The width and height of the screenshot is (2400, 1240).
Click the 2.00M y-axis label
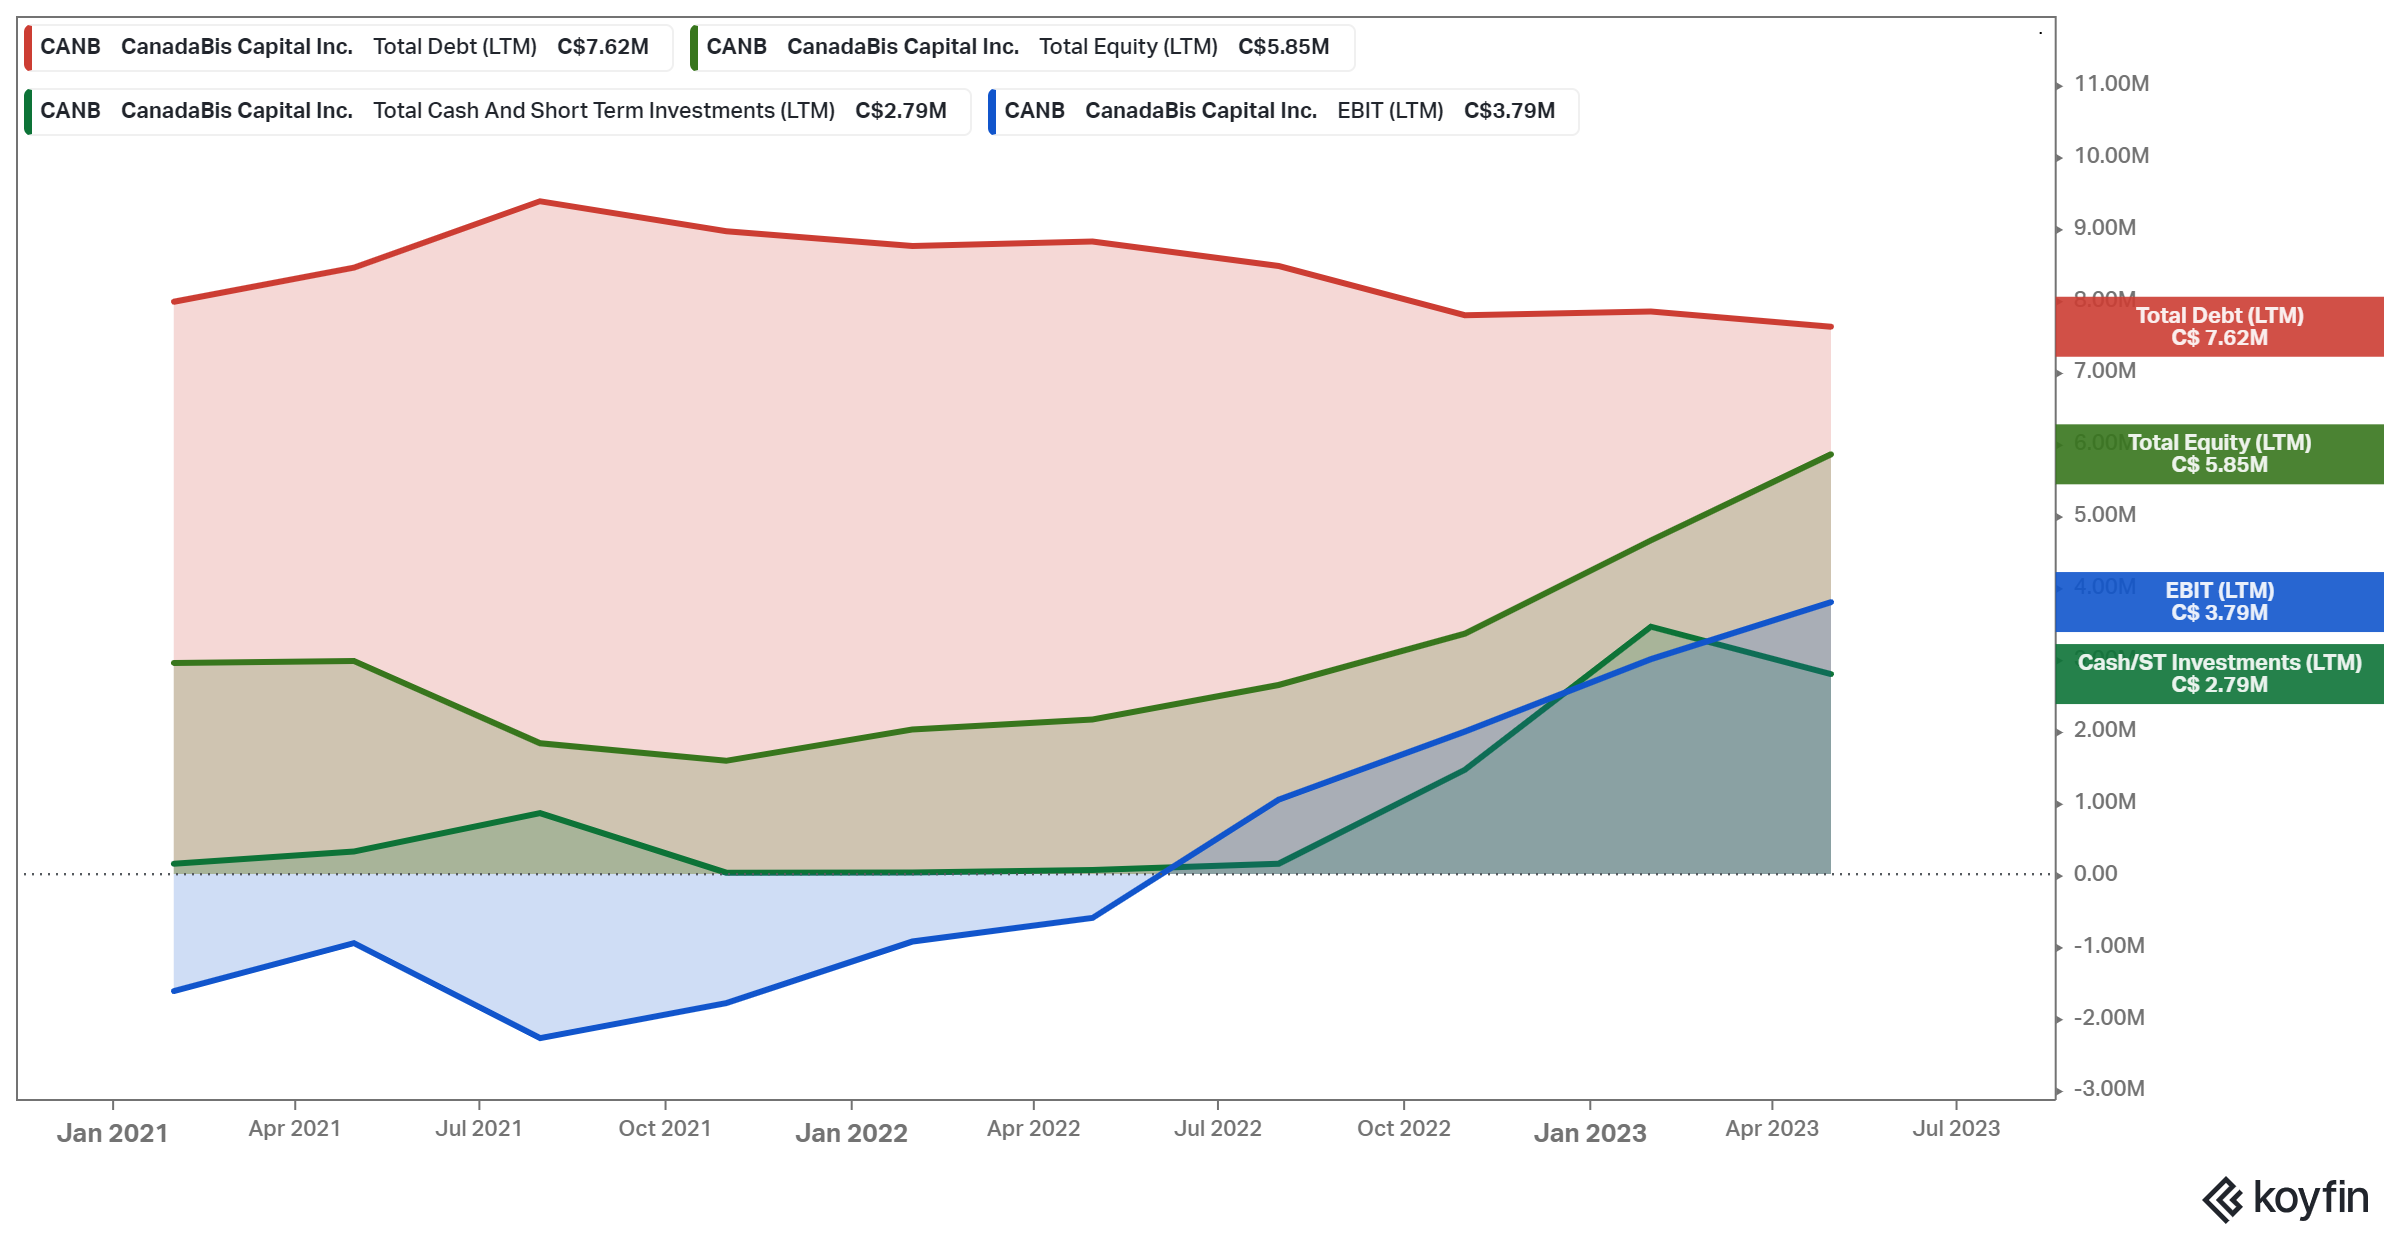click(x=2105, y=730)
